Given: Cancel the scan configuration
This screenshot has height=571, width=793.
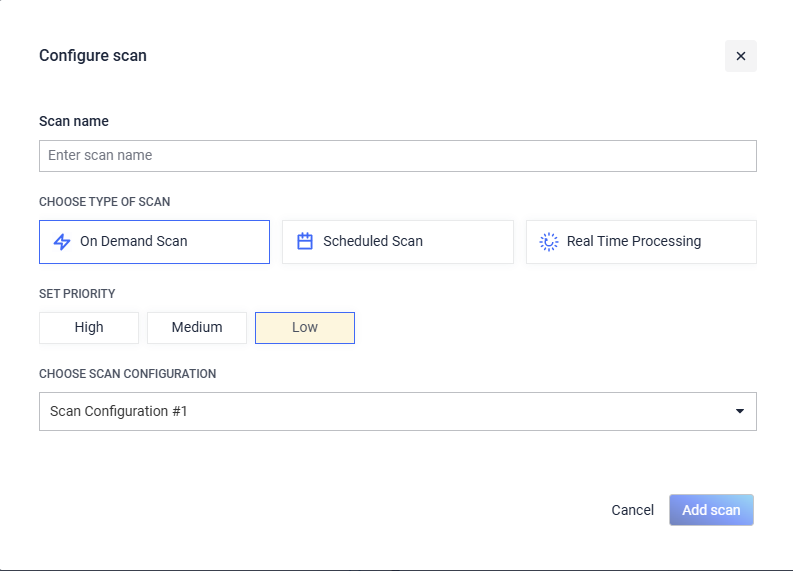Looking at the screenshot, I should 632,510.
